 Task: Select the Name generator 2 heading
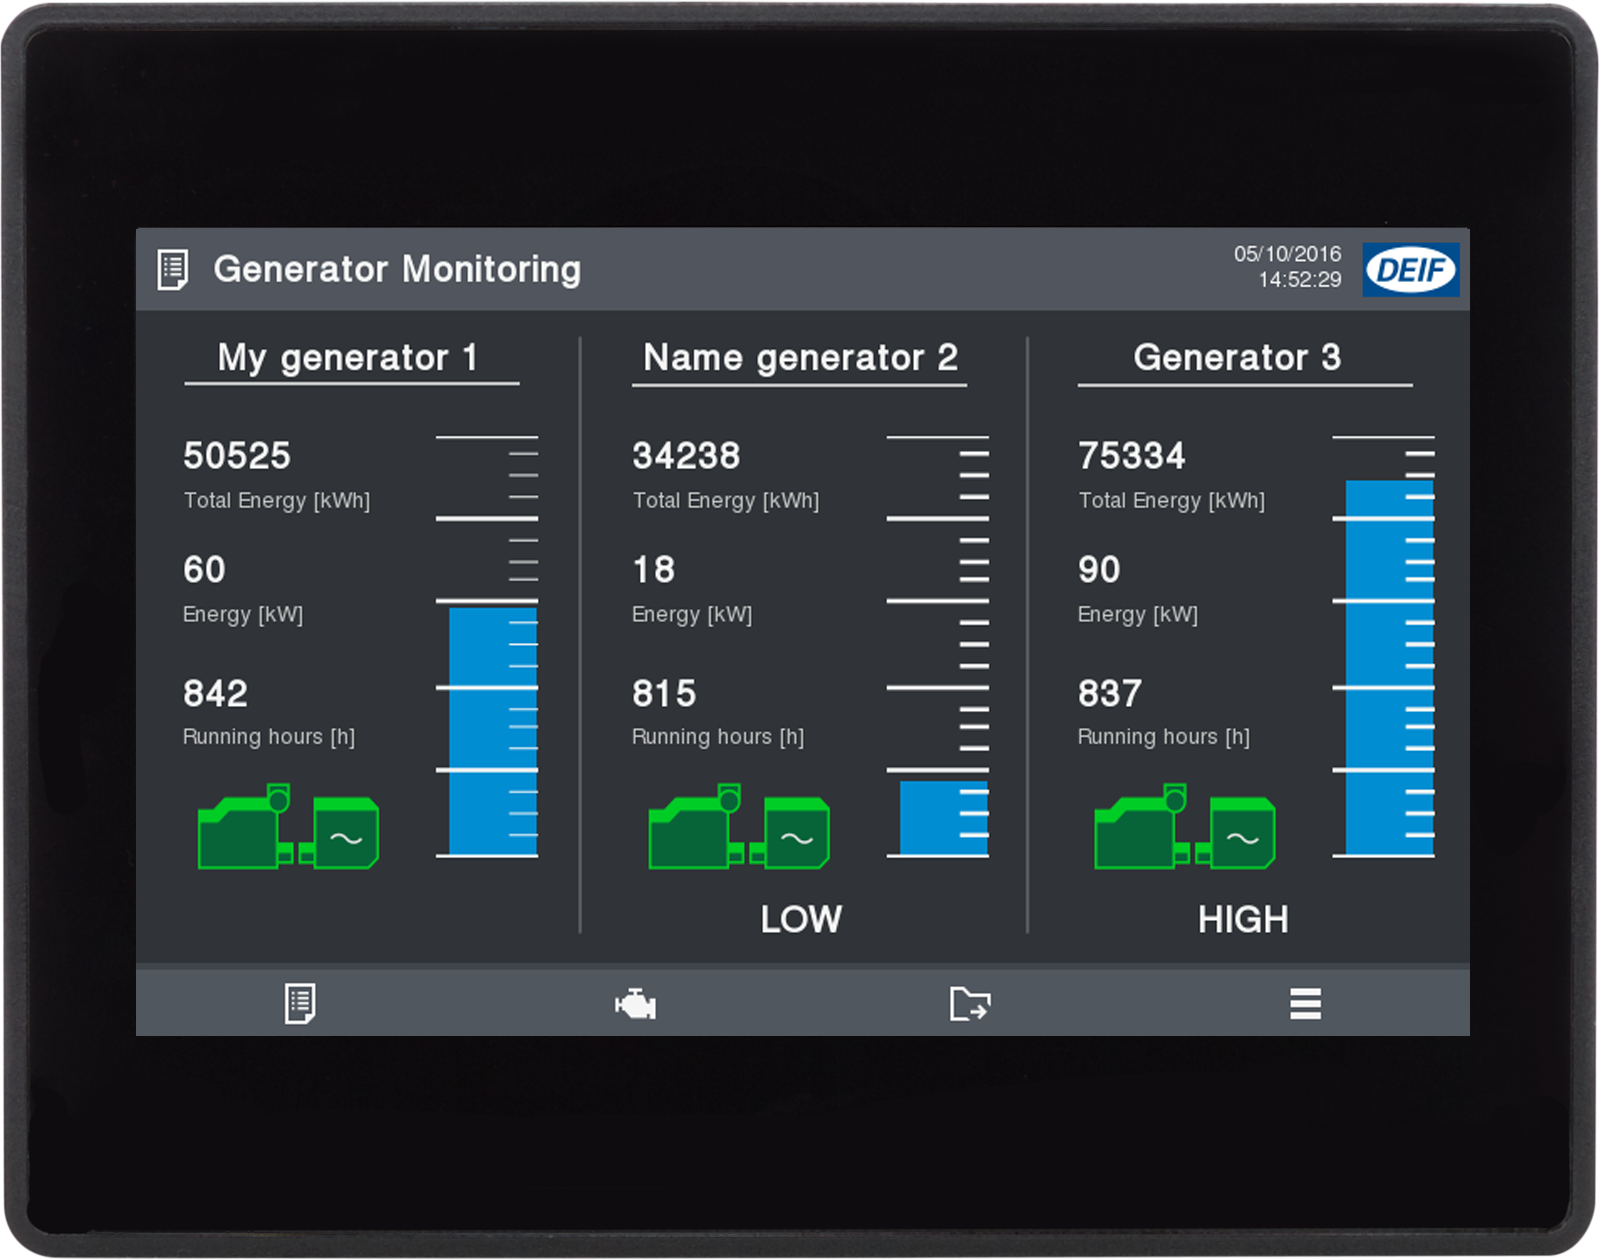800,358
